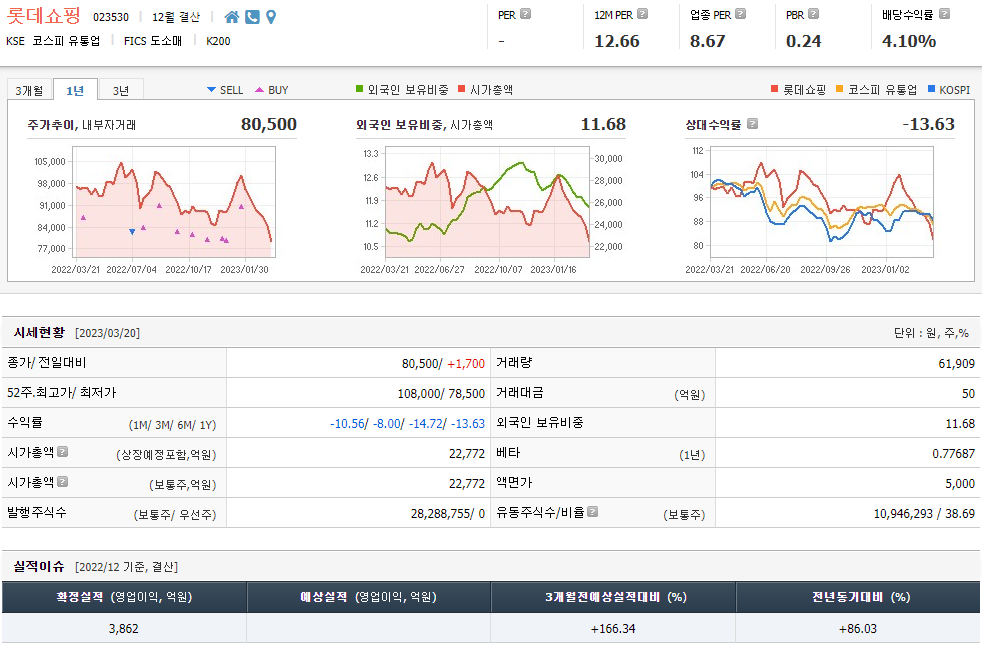
Task: Click the 업종 PER value 8.67
Action: click(708, 41)
